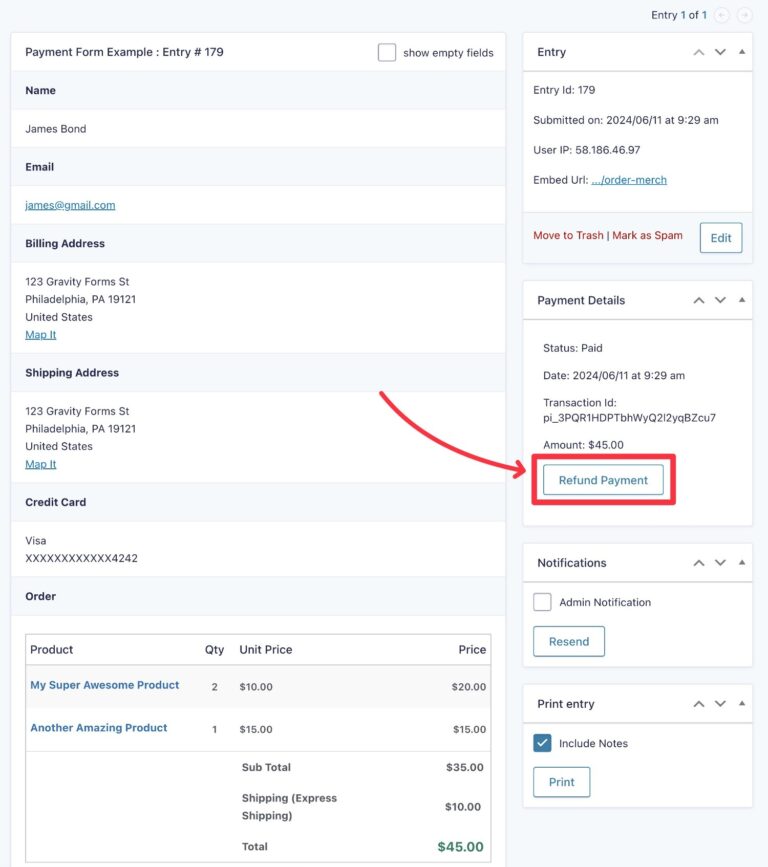768x867 pixels.
Task: Open the Map It link under Billing Address
Action: coord(40,334)
